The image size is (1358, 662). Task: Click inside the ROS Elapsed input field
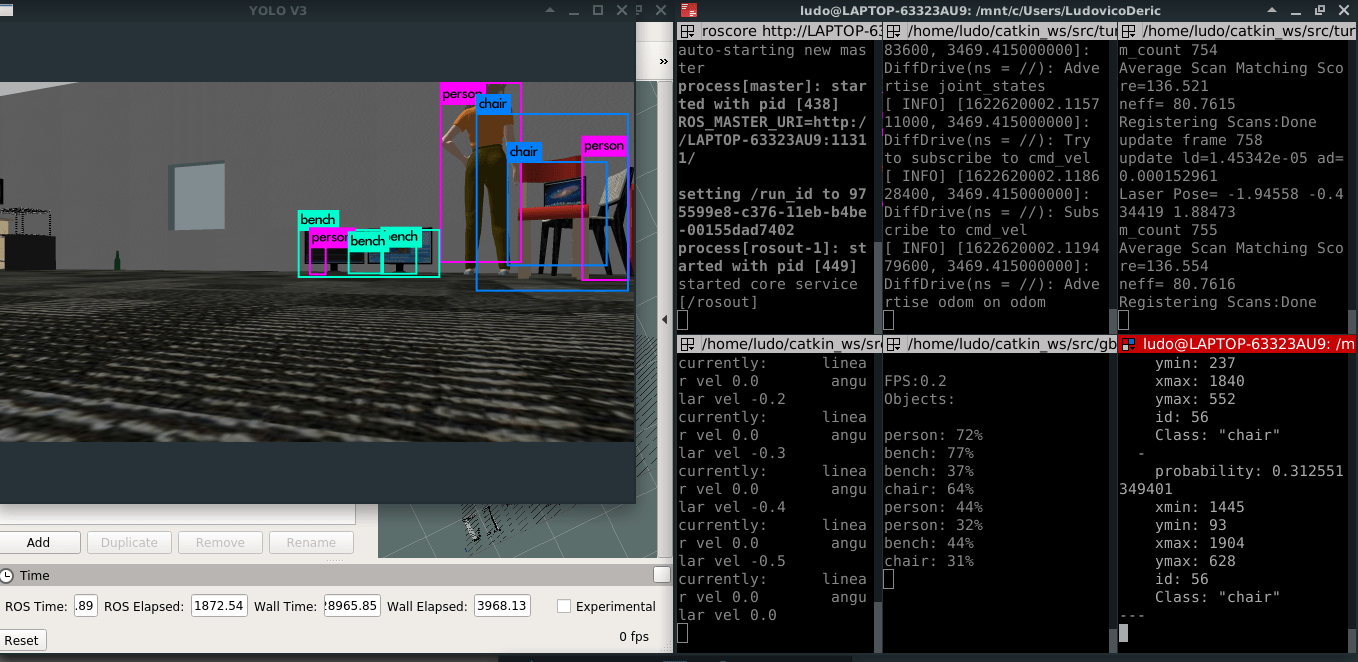(218, 605)
